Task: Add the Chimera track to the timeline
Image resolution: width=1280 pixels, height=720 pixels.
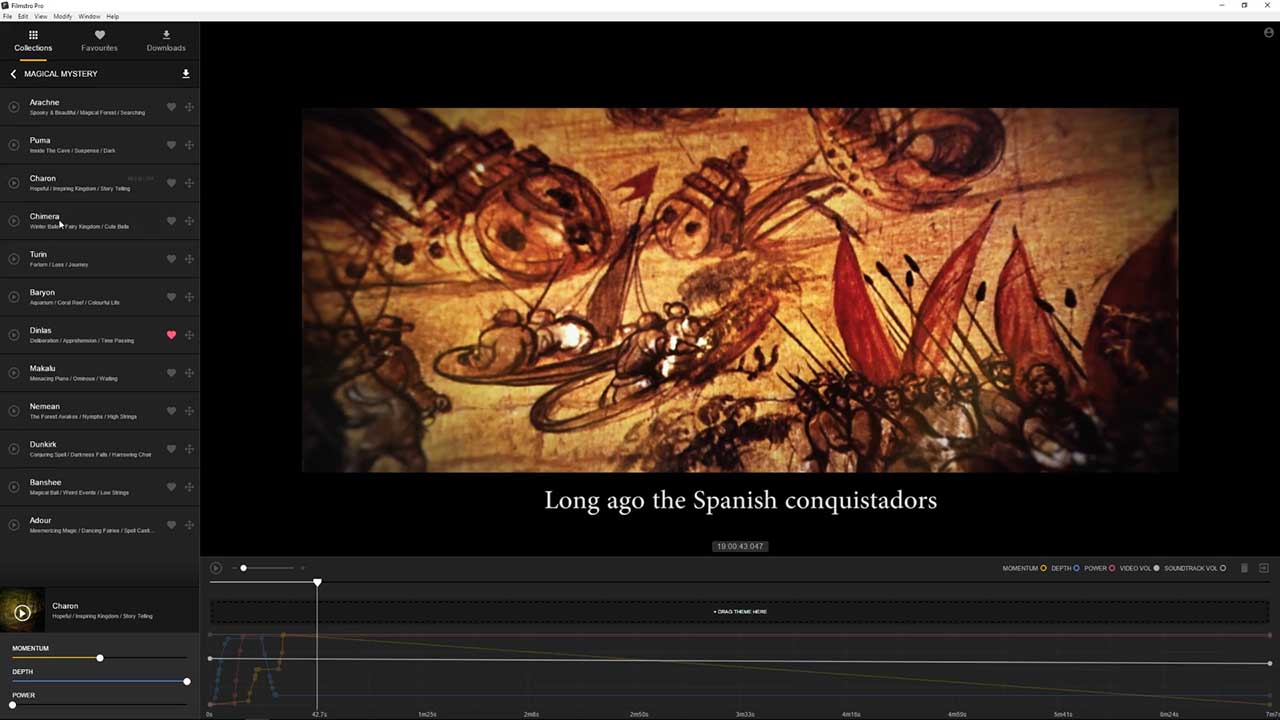Action: click(x=189, y=220)
